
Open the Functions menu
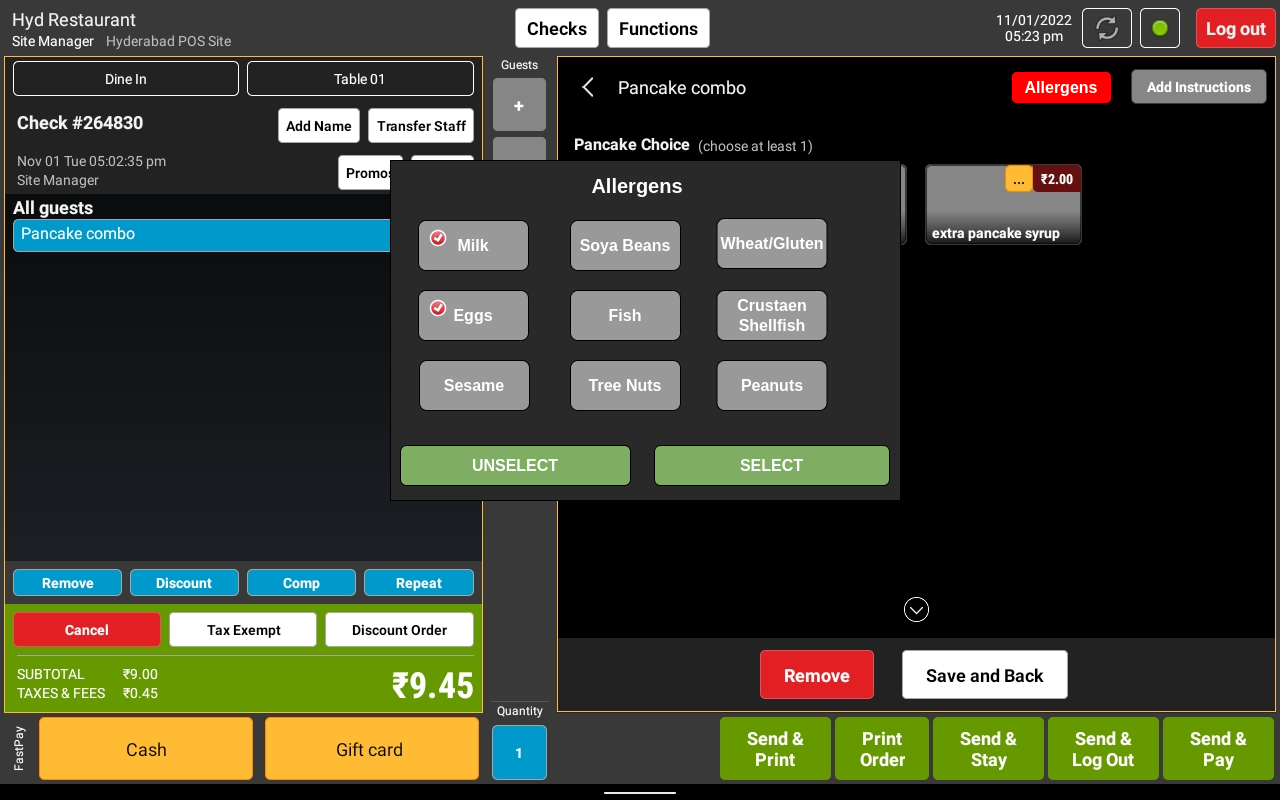click(x=658, y=28)
